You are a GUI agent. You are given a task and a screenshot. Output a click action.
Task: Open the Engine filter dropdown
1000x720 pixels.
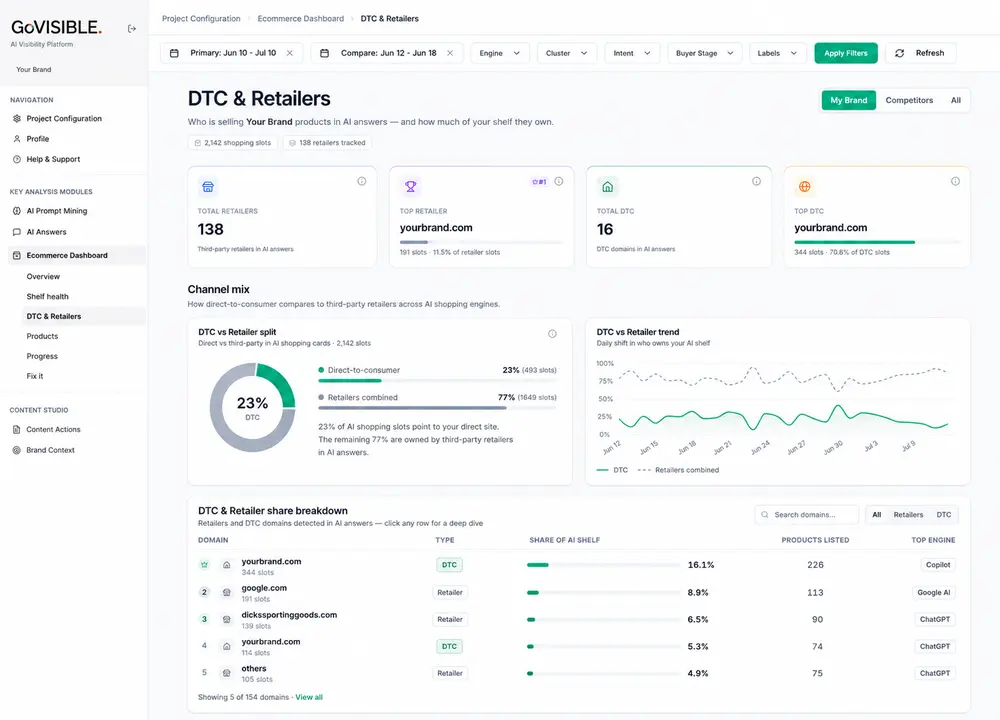(x=499, y=53)
